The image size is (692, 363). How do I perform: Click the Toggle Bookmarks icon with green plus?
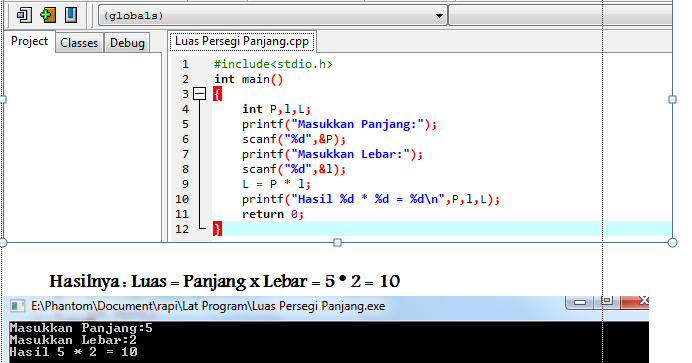pos(48,15)
